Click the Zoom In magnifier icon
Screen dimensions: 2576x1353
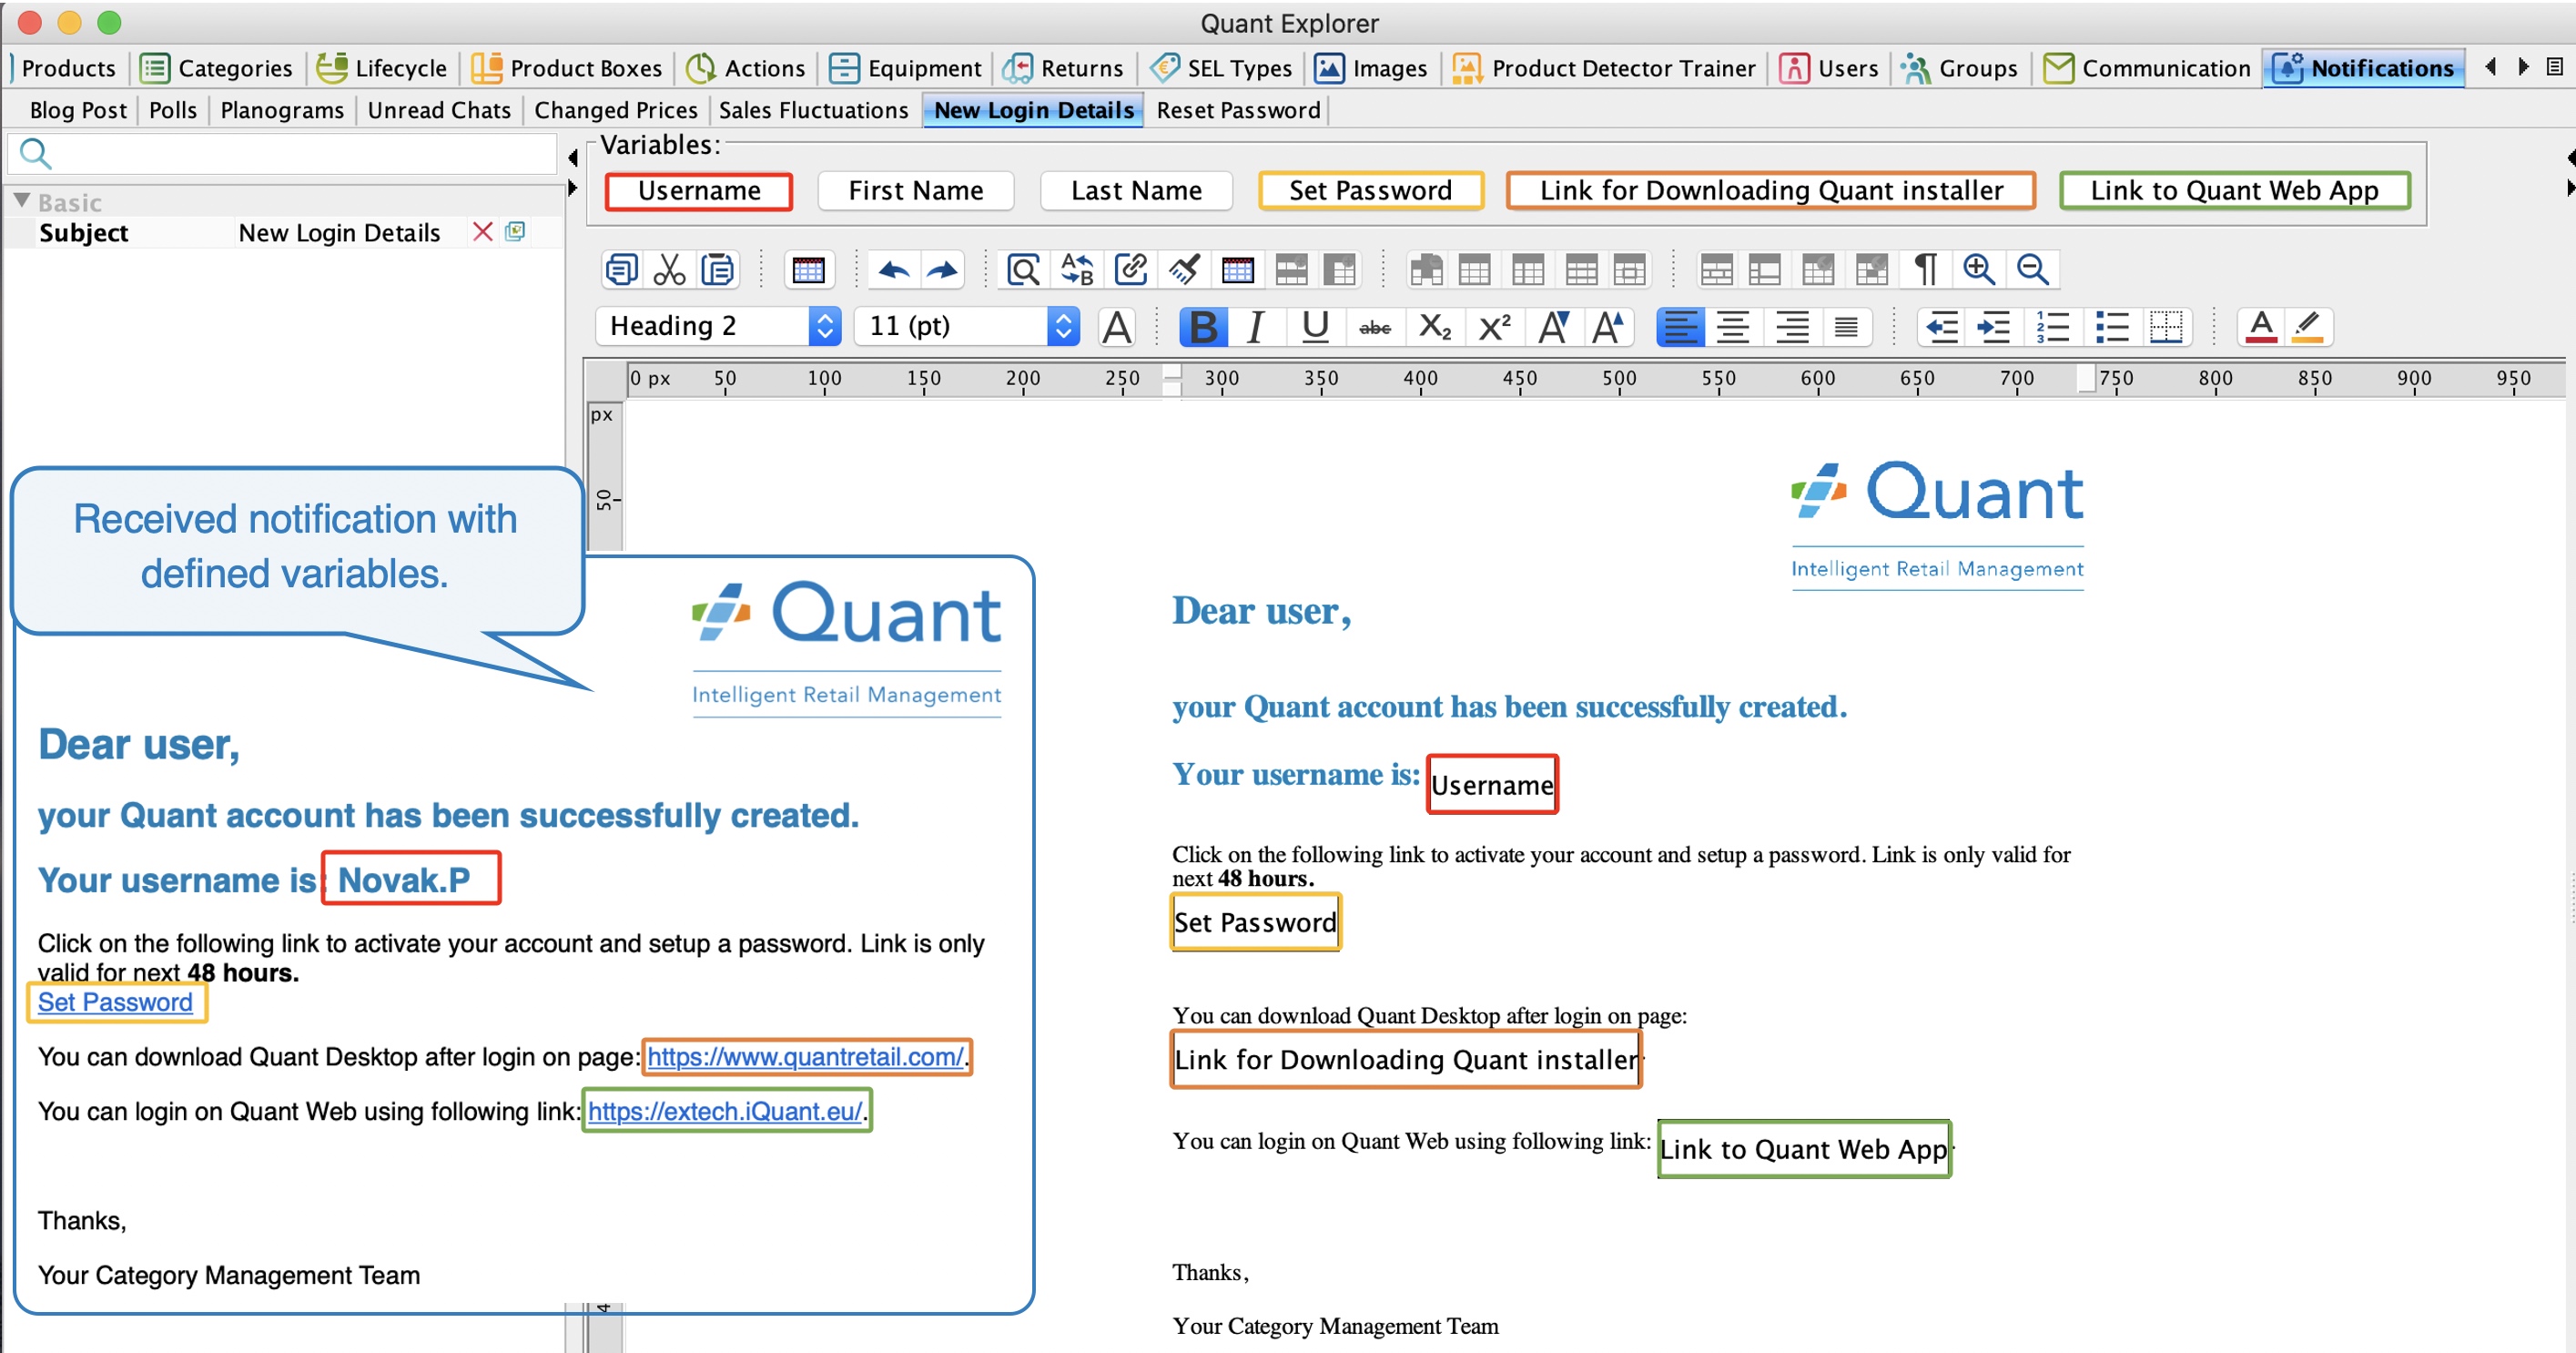pos(1979,269)
